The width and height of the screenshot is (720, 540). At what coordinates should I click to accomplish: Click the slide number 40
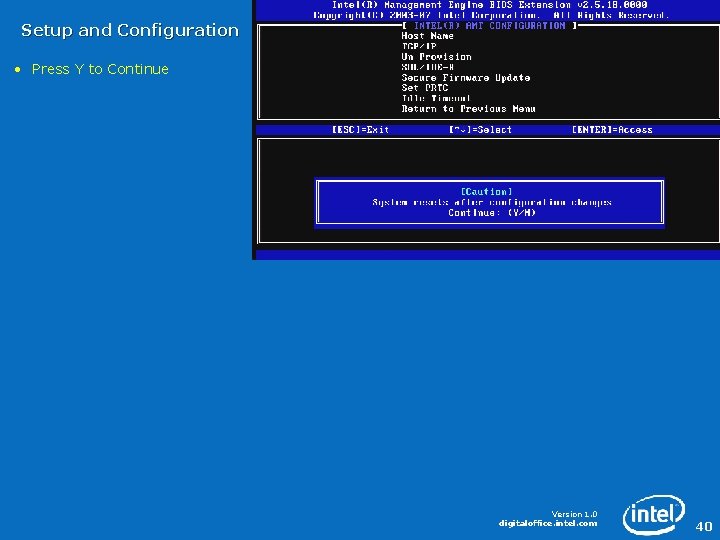704,526
